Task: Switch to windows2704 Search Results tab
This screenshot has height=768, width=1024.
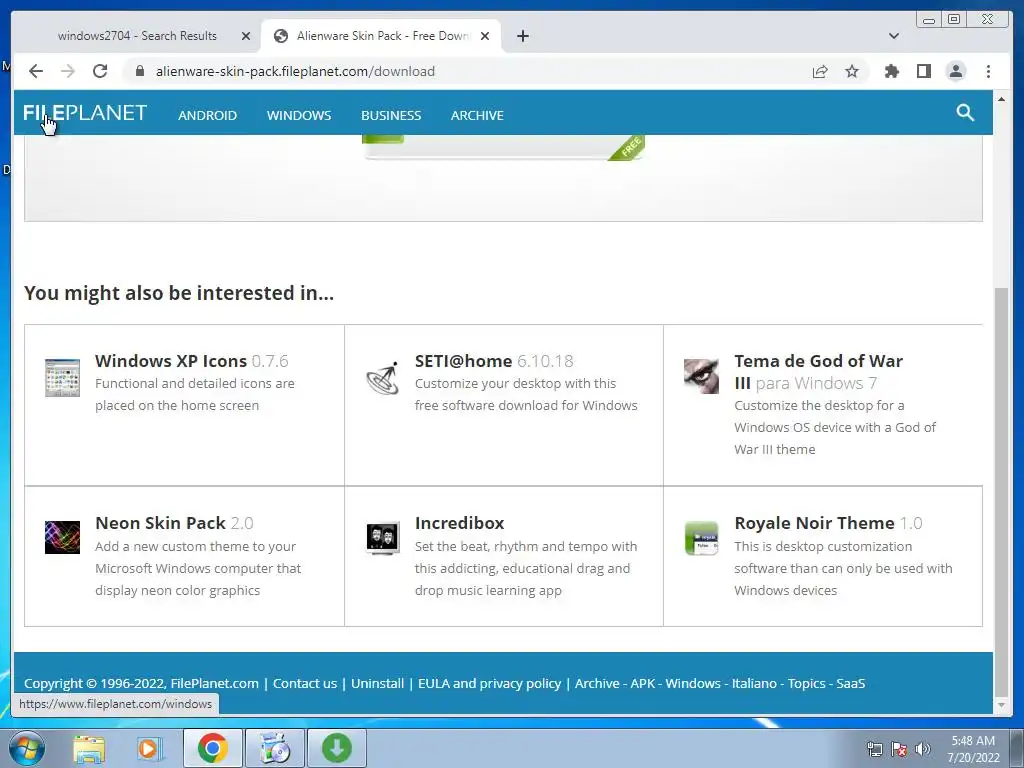Action: pyautogui.click(x=137, y=36)
